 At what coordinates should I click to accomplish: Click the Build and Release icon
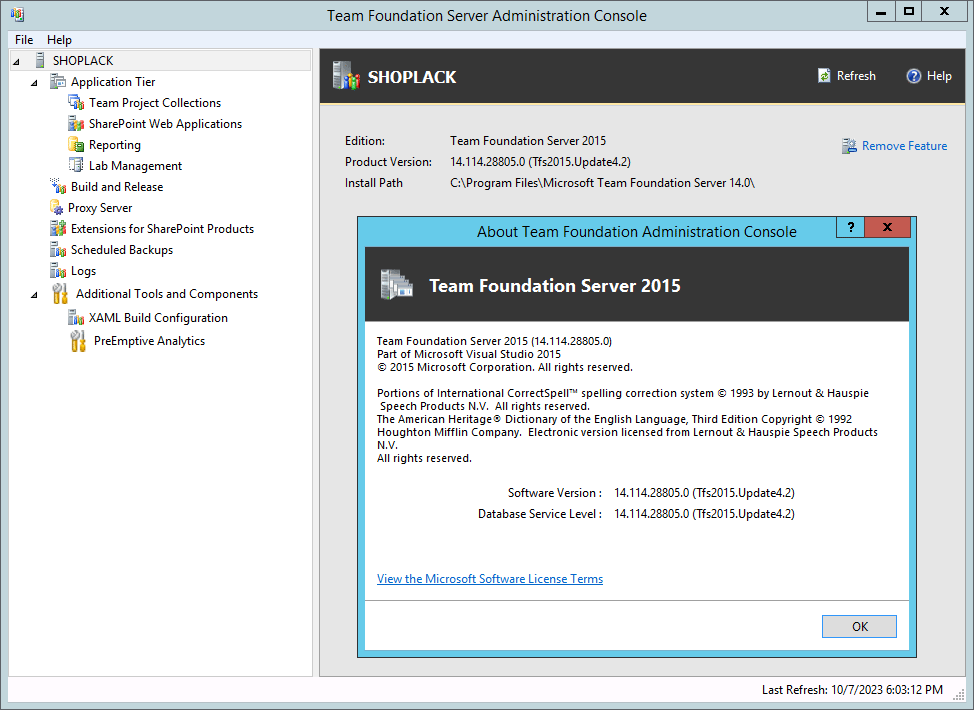58,187
